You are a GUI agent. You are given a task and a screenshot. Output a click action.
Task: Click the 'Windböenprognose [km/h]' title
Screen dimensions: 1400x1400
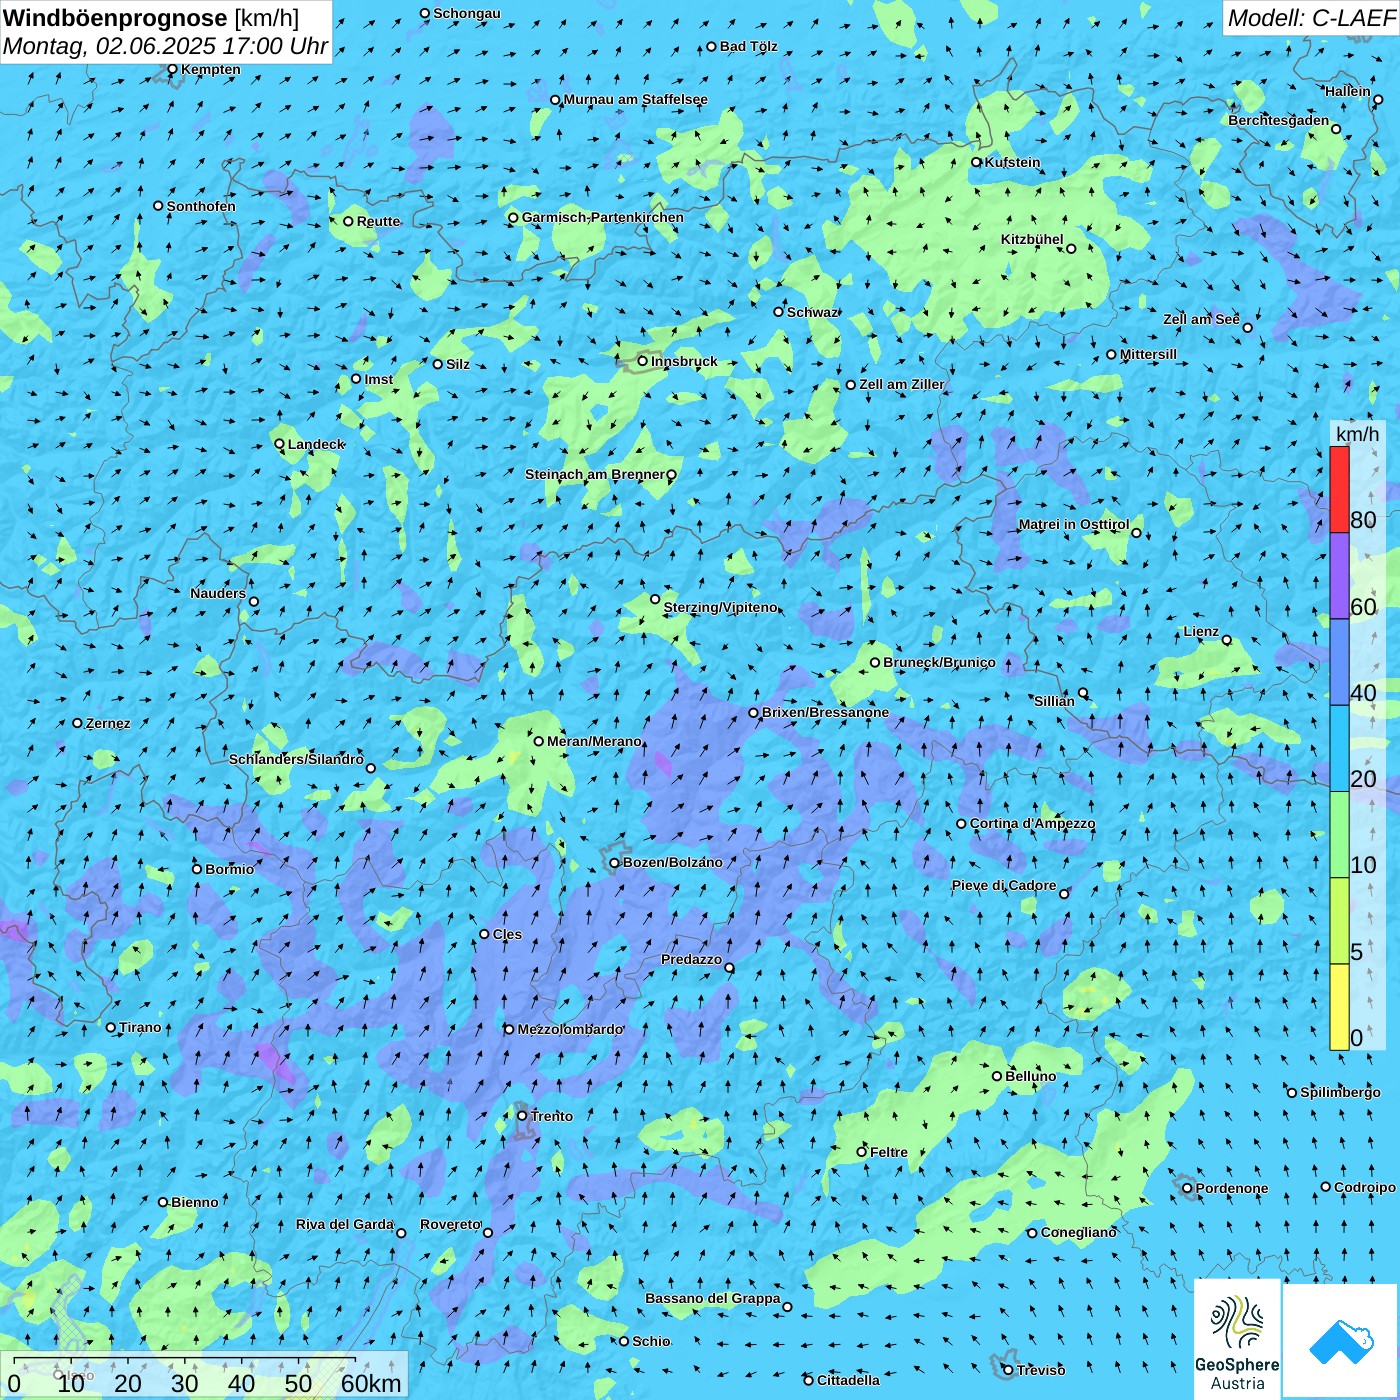(151, 19)
